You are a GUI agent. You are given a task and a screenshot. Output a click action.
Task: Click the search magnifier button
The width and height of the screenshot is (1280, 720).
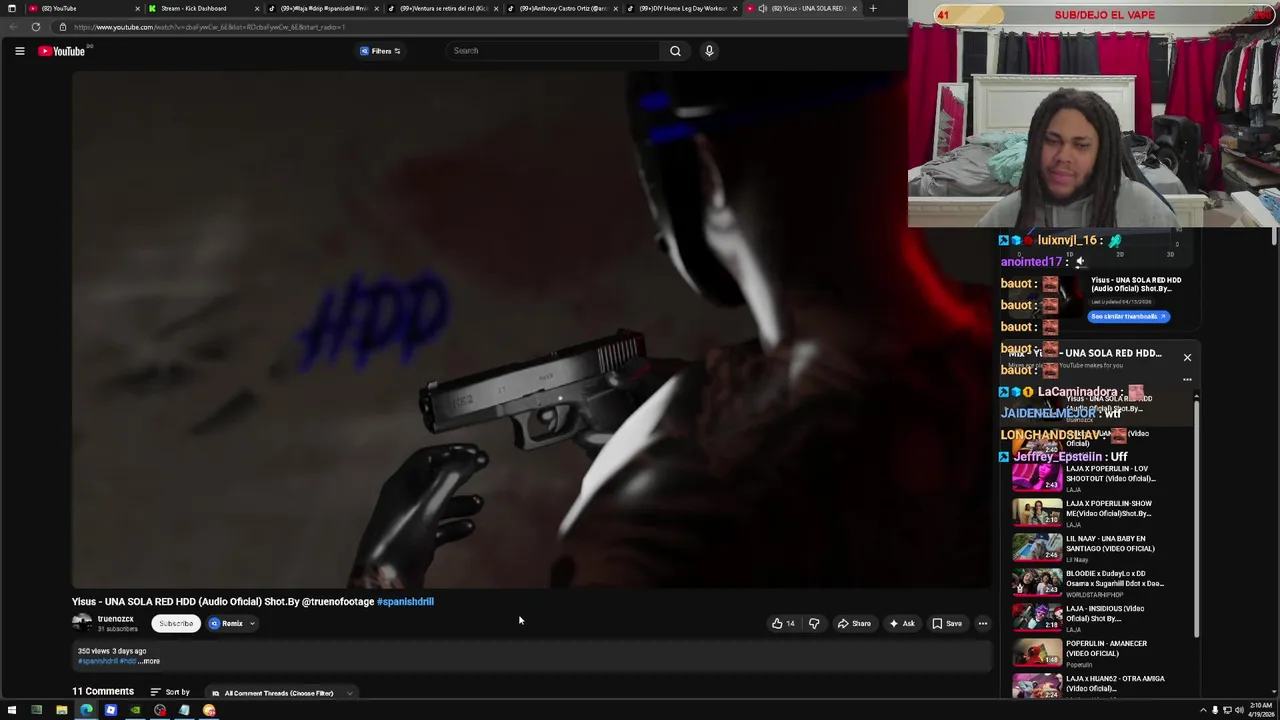pos(675,51)
